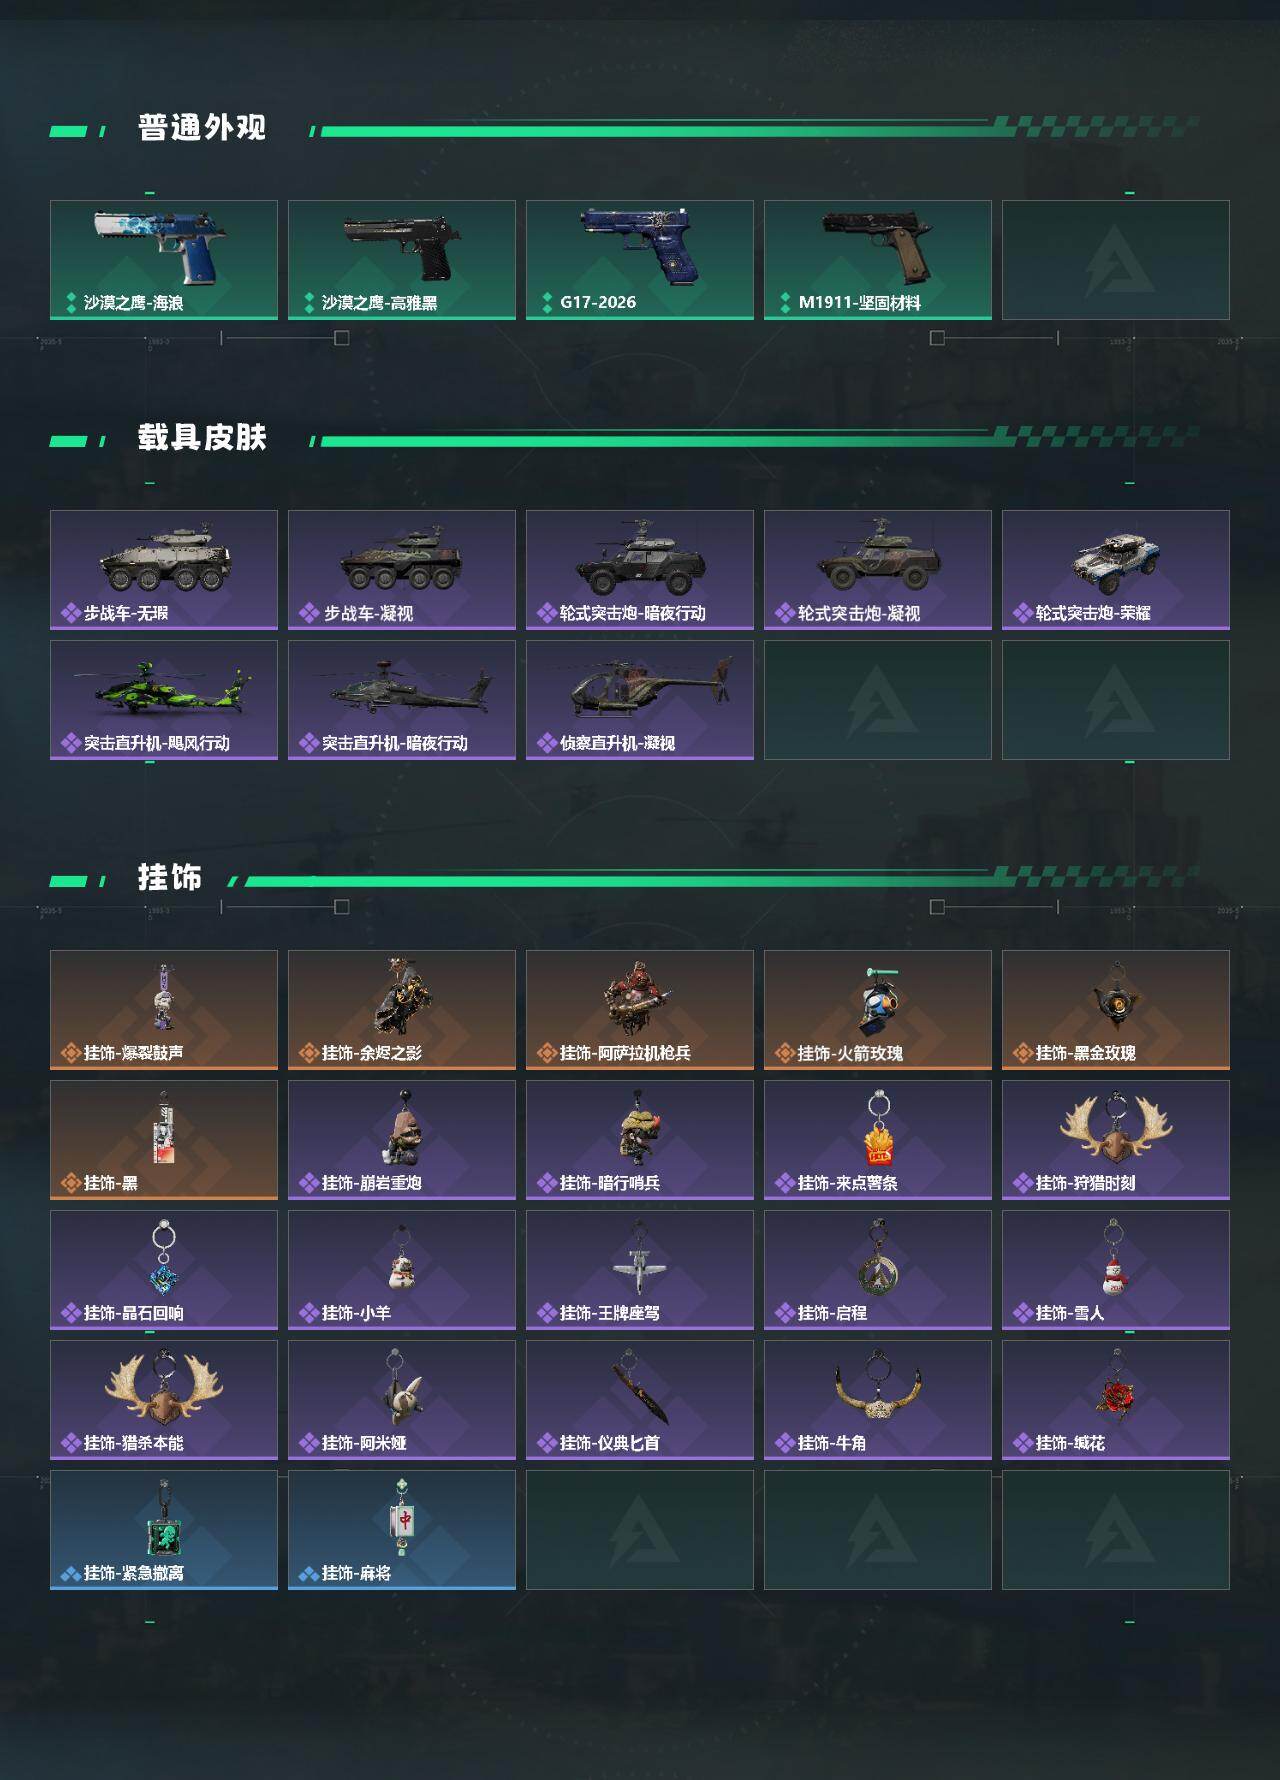Viewport: 1280px width, 1780px height.
Task: Click the 挂饰-紧急撤离 charm card
Action: click(164, 1530)
